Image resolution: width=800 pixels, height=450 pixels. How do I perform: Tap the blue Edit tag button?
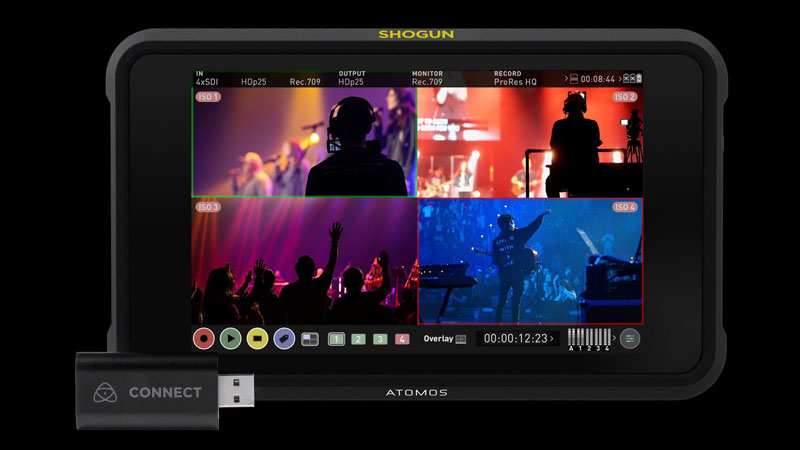click(284, 339)
